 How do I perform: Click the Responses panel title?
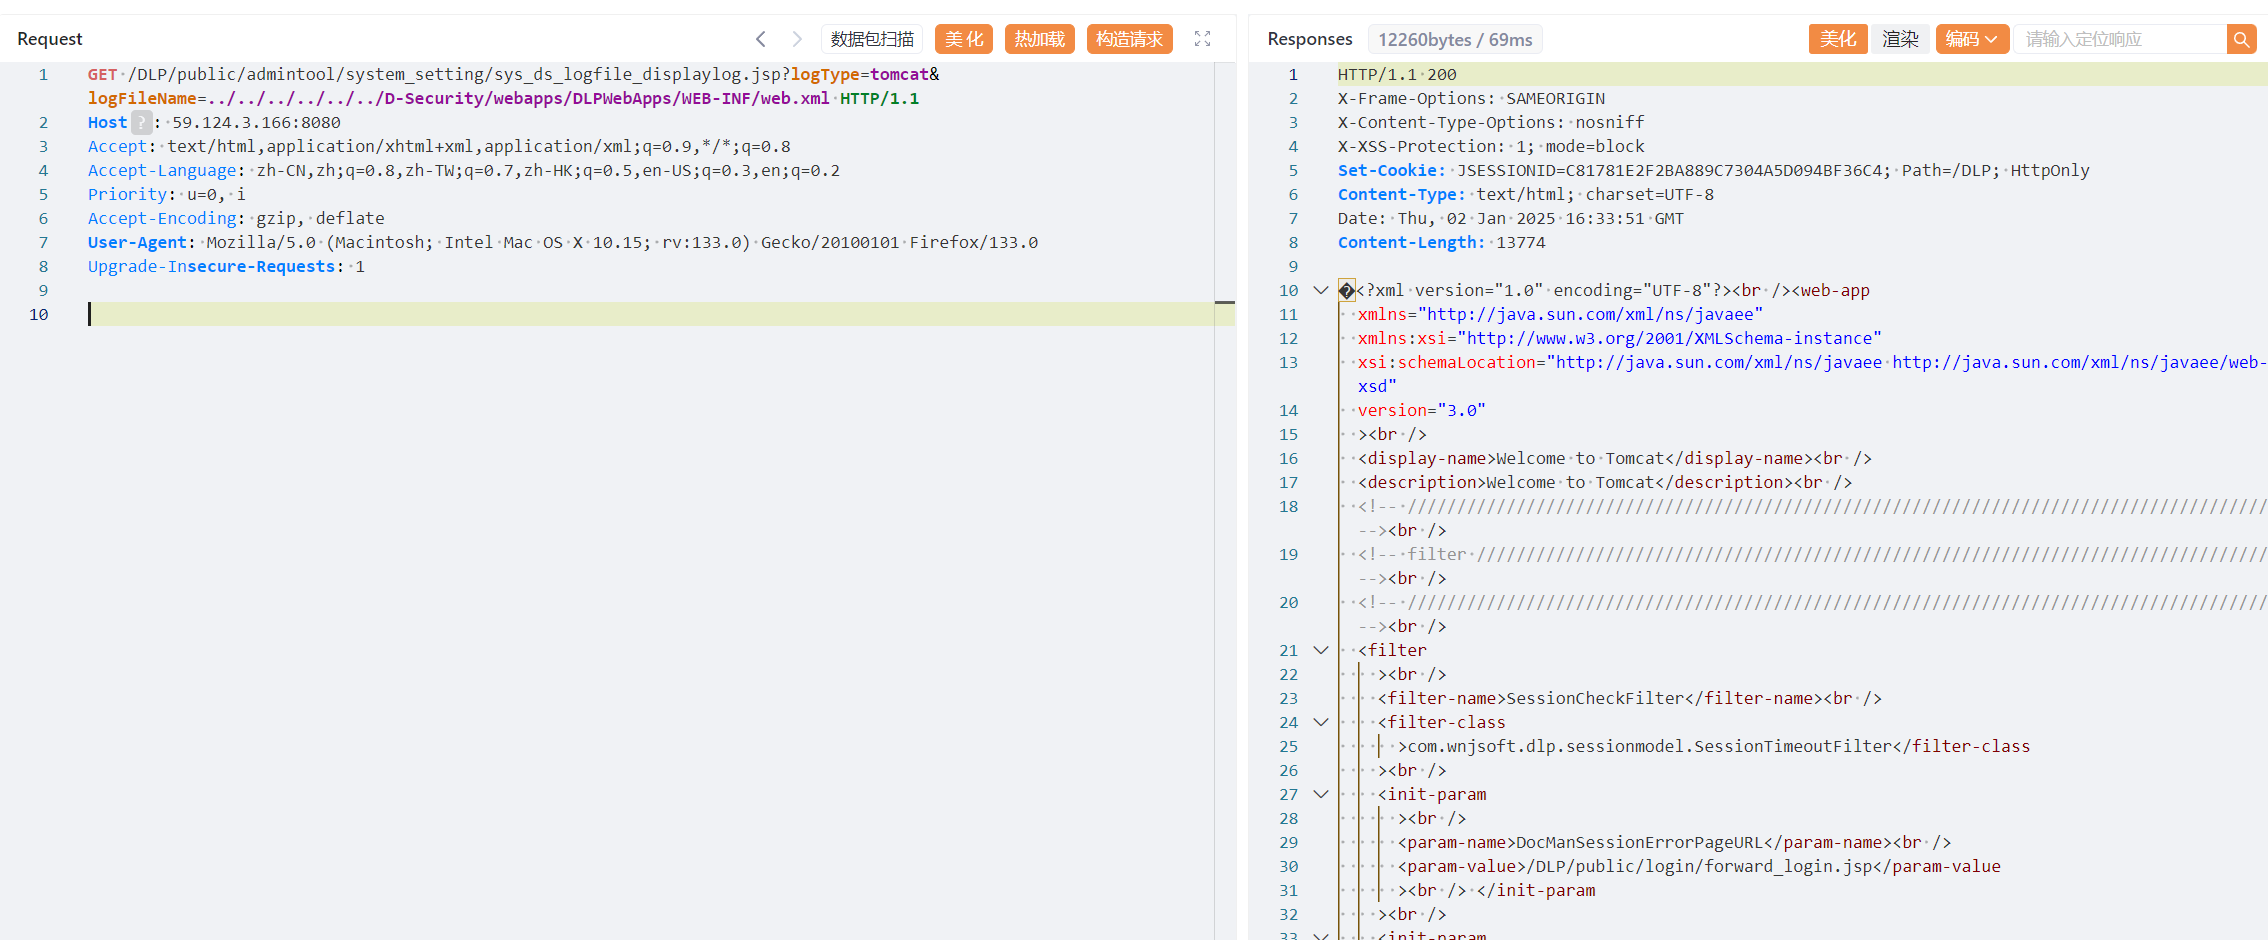(1310, 39)
